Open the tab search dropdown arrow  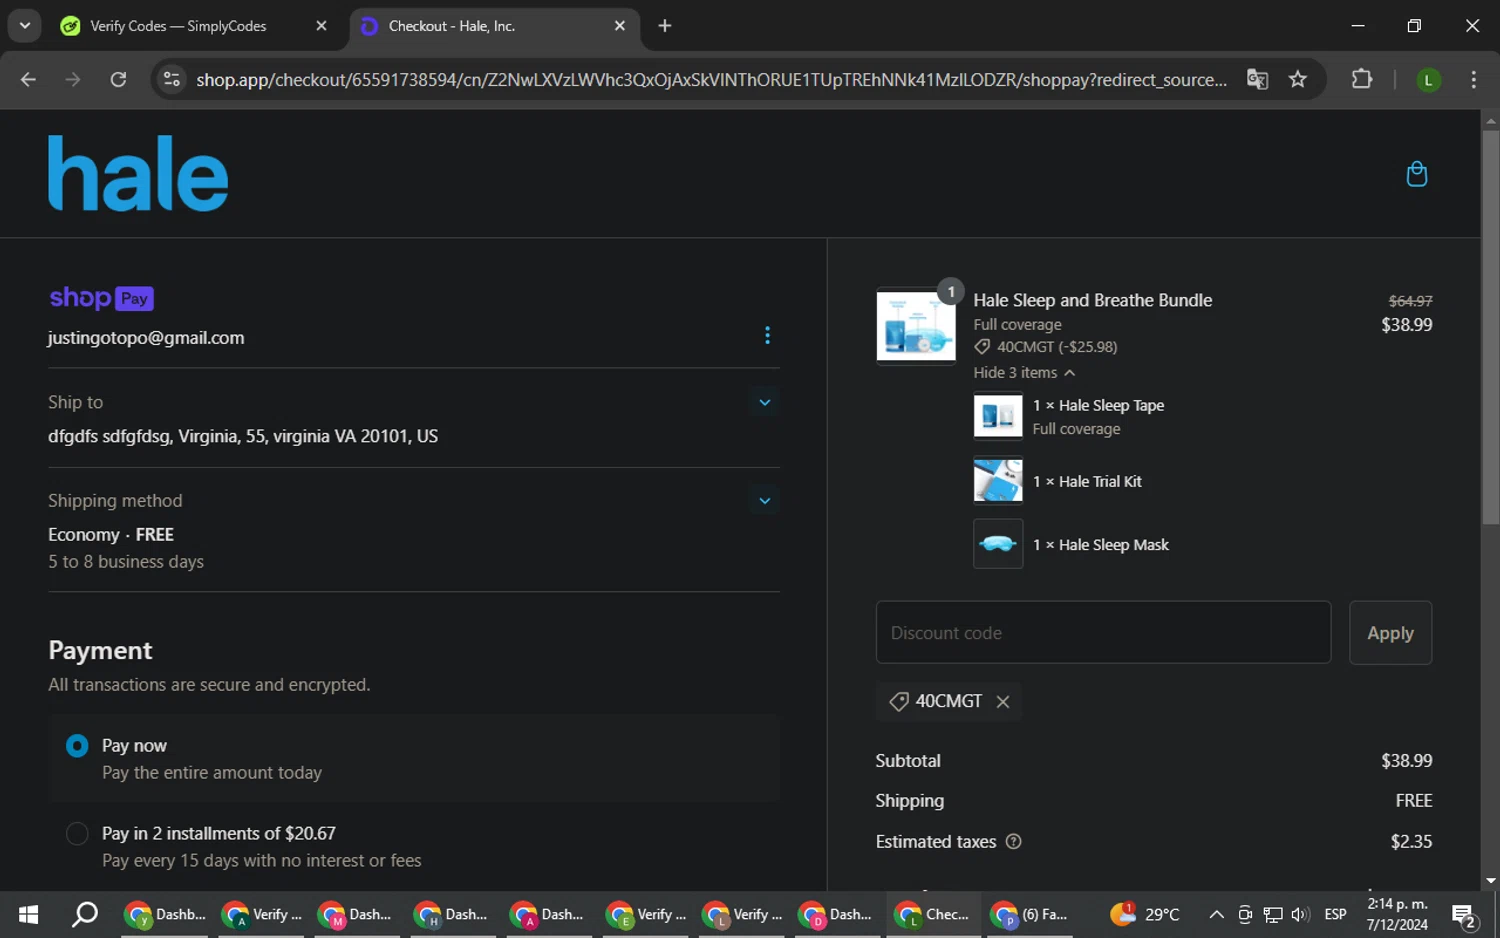pyautogui.click(x=24, y=26)
